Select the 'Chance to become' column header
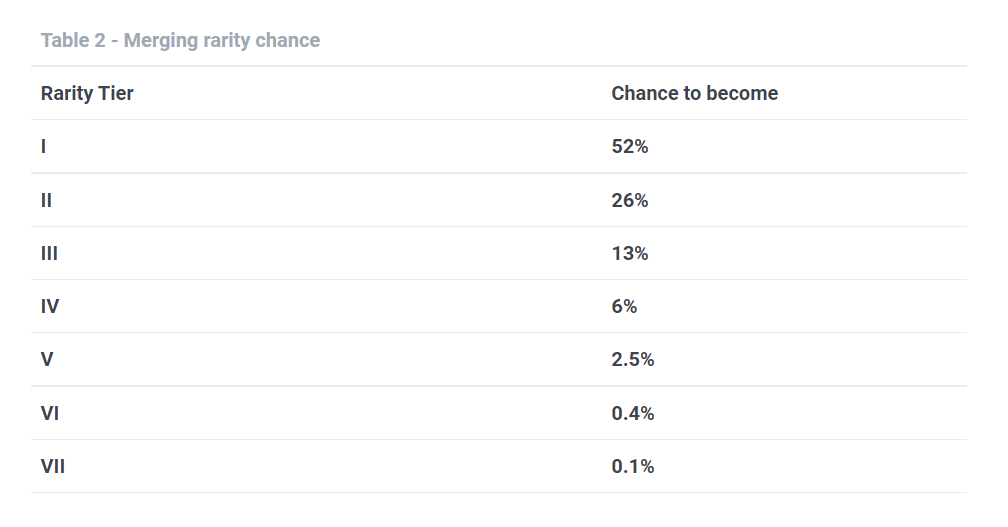Screen dimensions: 1008x527 tap(694, 93)
